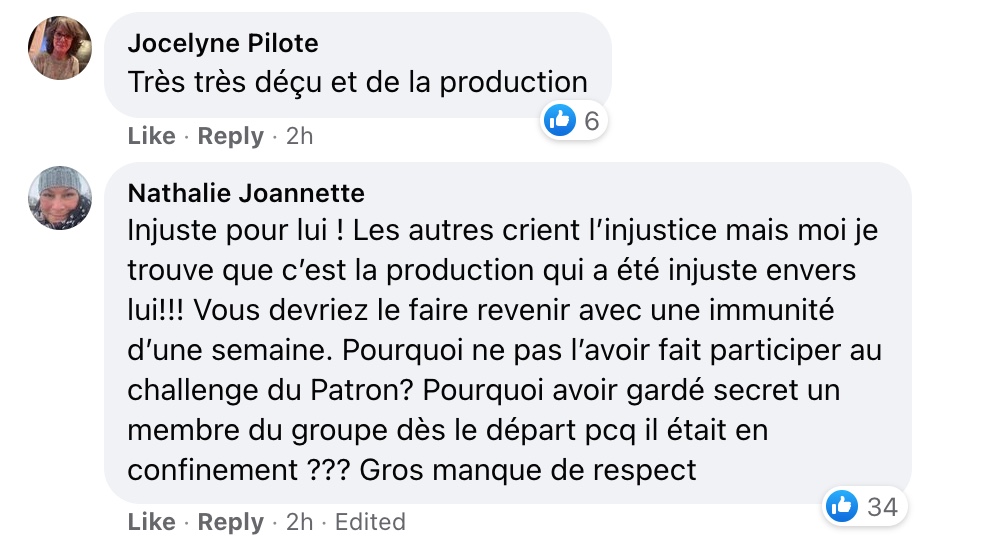Click the "Injuste pour lui" comment line
The width and height of the screenshot is (988, 538).
coord(502,230)
